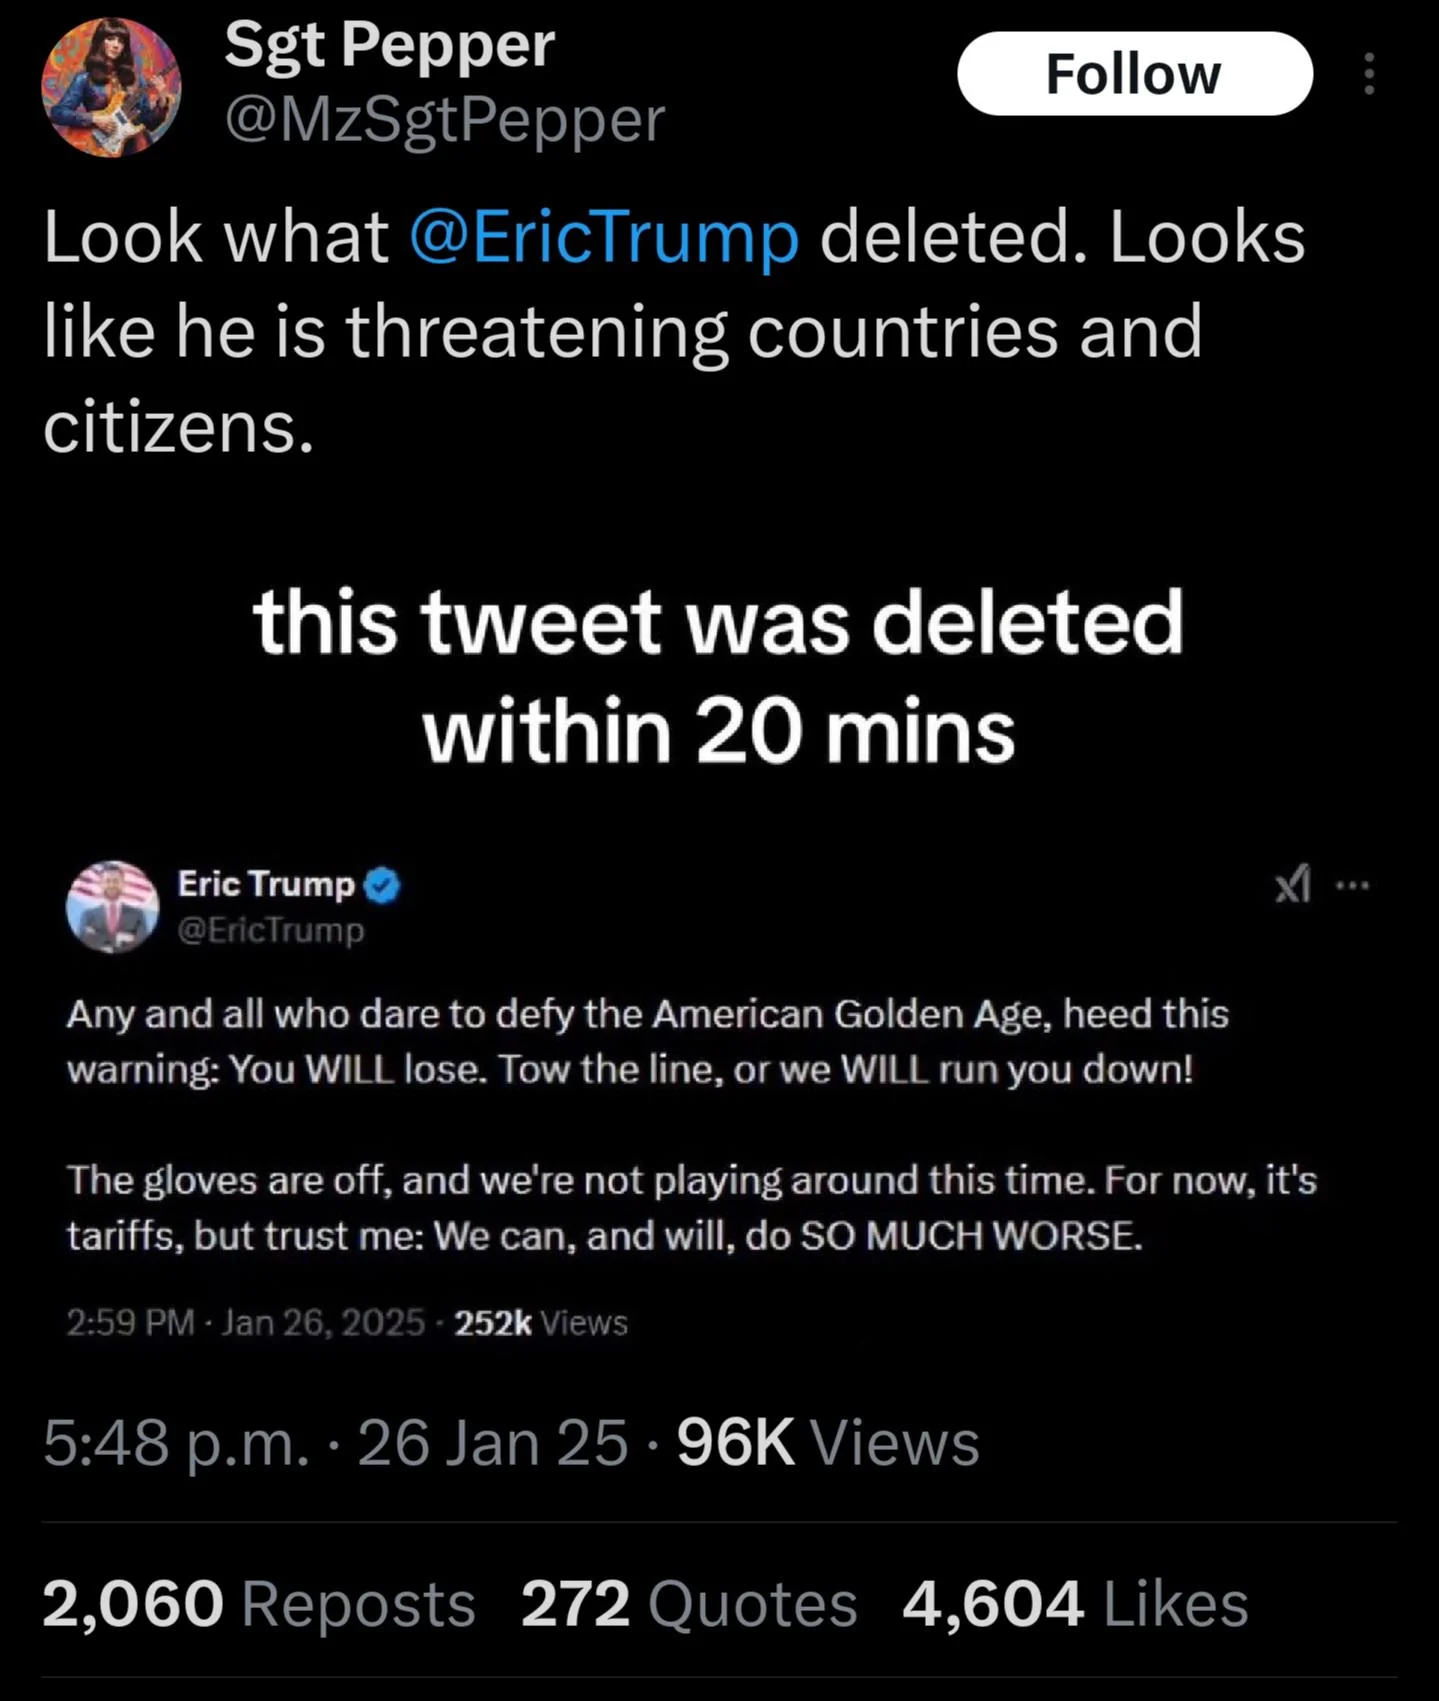This screenshot has width=1439, height=1701.
Task: Click the Eric Trump name in screenshot
Action: click(x=266, y=884)
